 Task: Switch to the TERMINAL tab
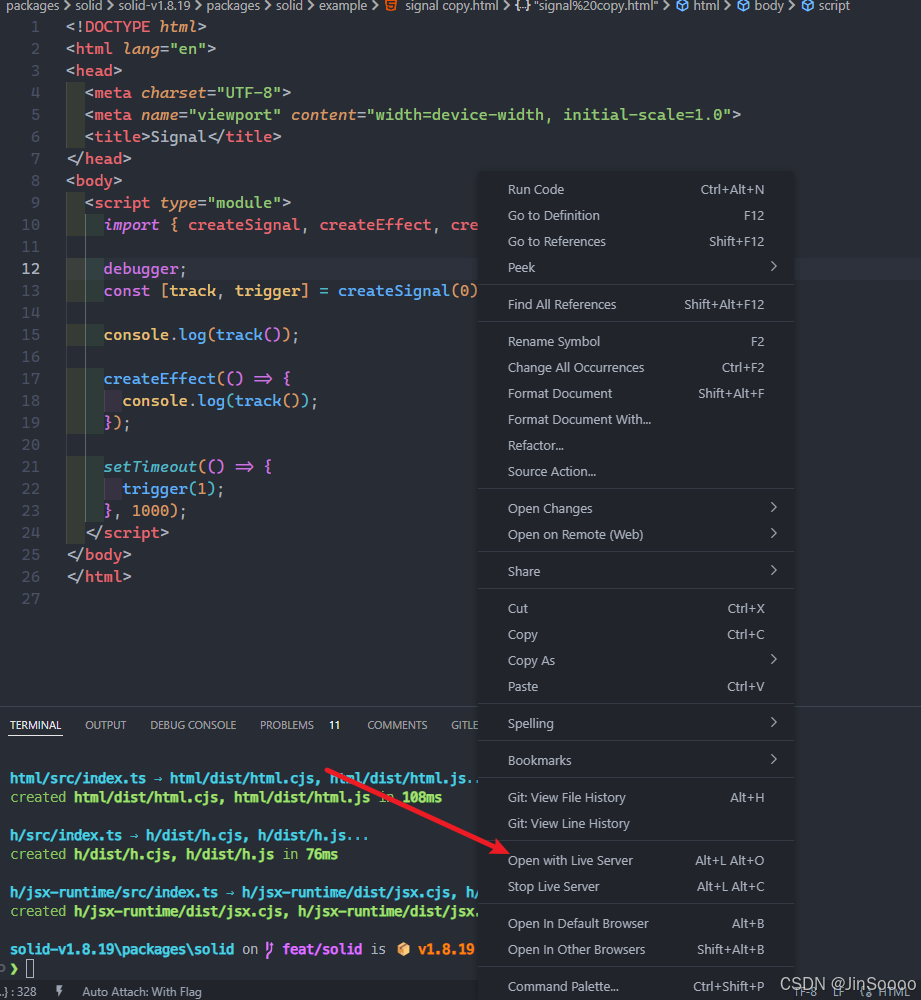click(x=36, y=726)
